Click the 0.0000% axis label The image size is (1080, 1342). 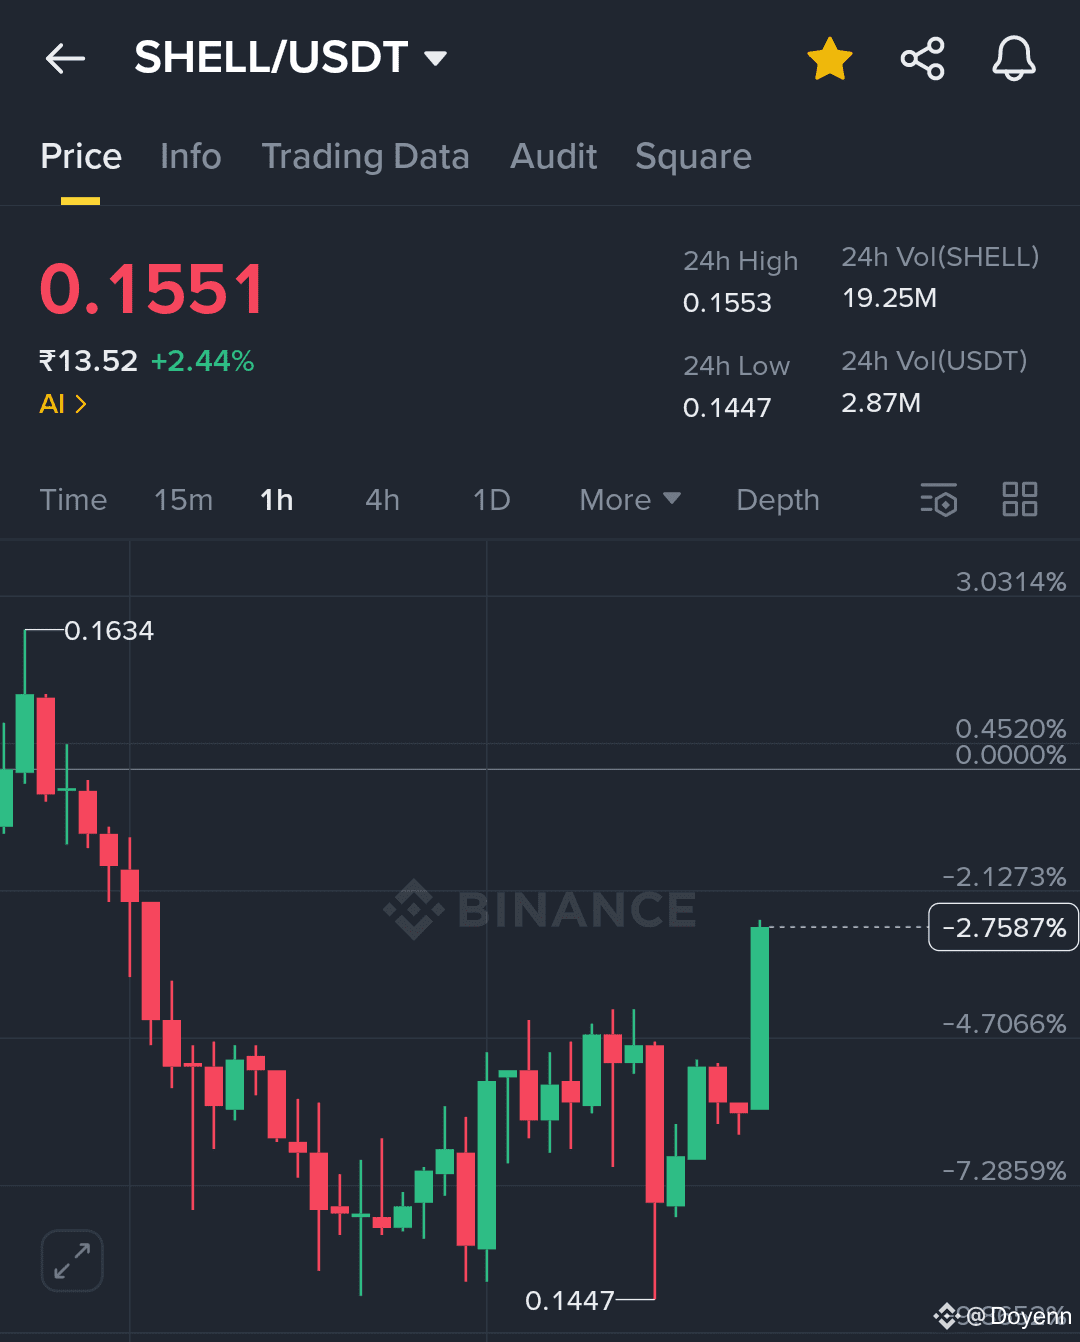point(1011,755)
